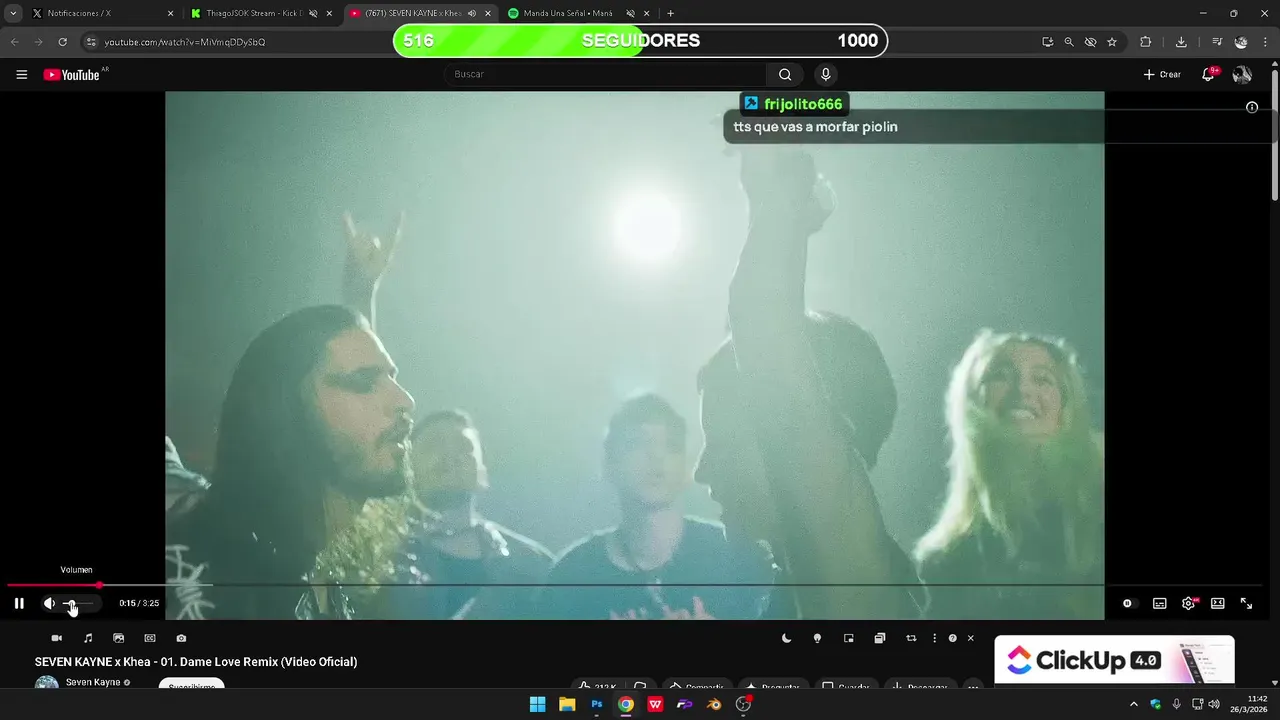Image resolution: width=1280 pixels, height=720 pixels.
Task: Open the ClickUp 4.0 advertisement
Action: [x=1114, y=660]
